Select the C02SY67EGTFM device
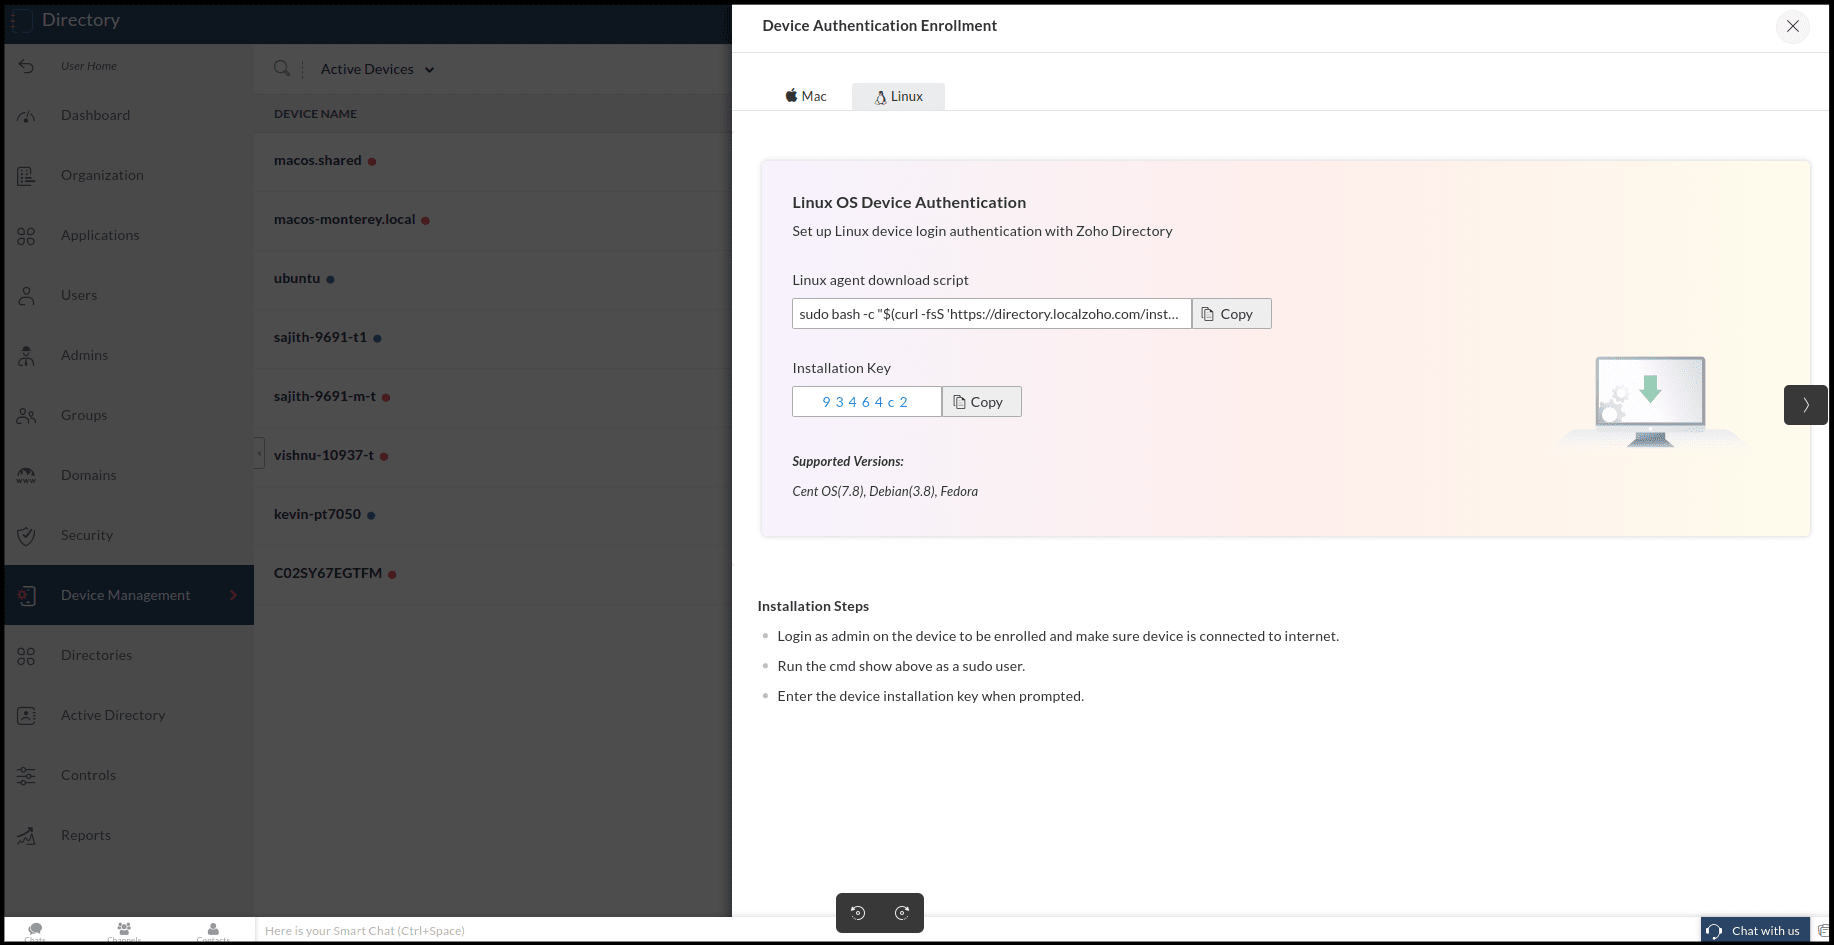The height and width of the screenshot is (945, 1834). 493,574
